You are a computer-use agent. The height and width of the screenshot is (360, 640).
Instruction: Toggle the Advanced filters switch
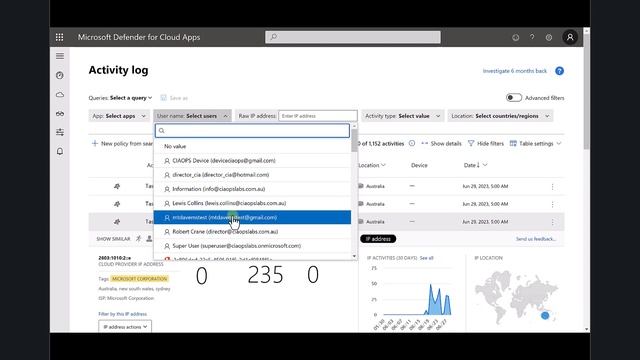[513, 98]
